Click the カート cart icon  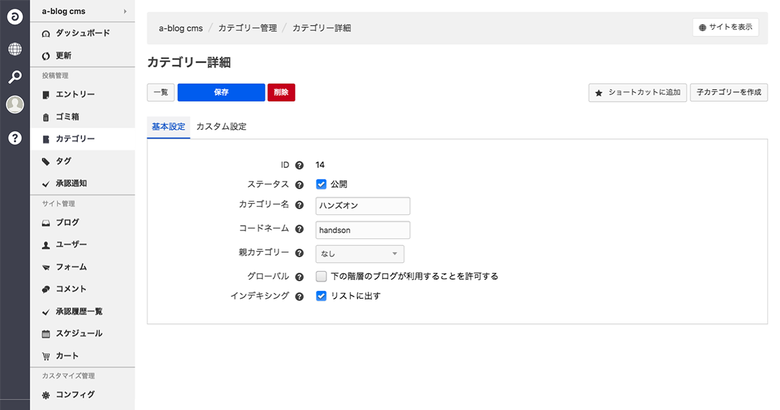pos(46,356)
